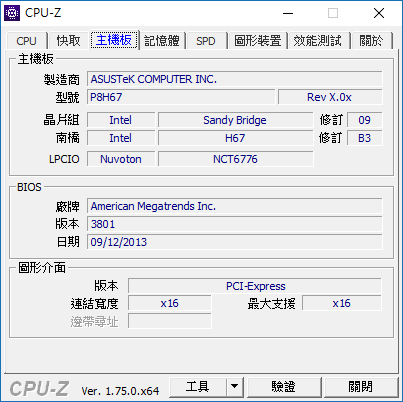Click BIOS vendor American Megatrends Inc.
Viewport: 403px width, 402px height.
[x=235, y=206]
